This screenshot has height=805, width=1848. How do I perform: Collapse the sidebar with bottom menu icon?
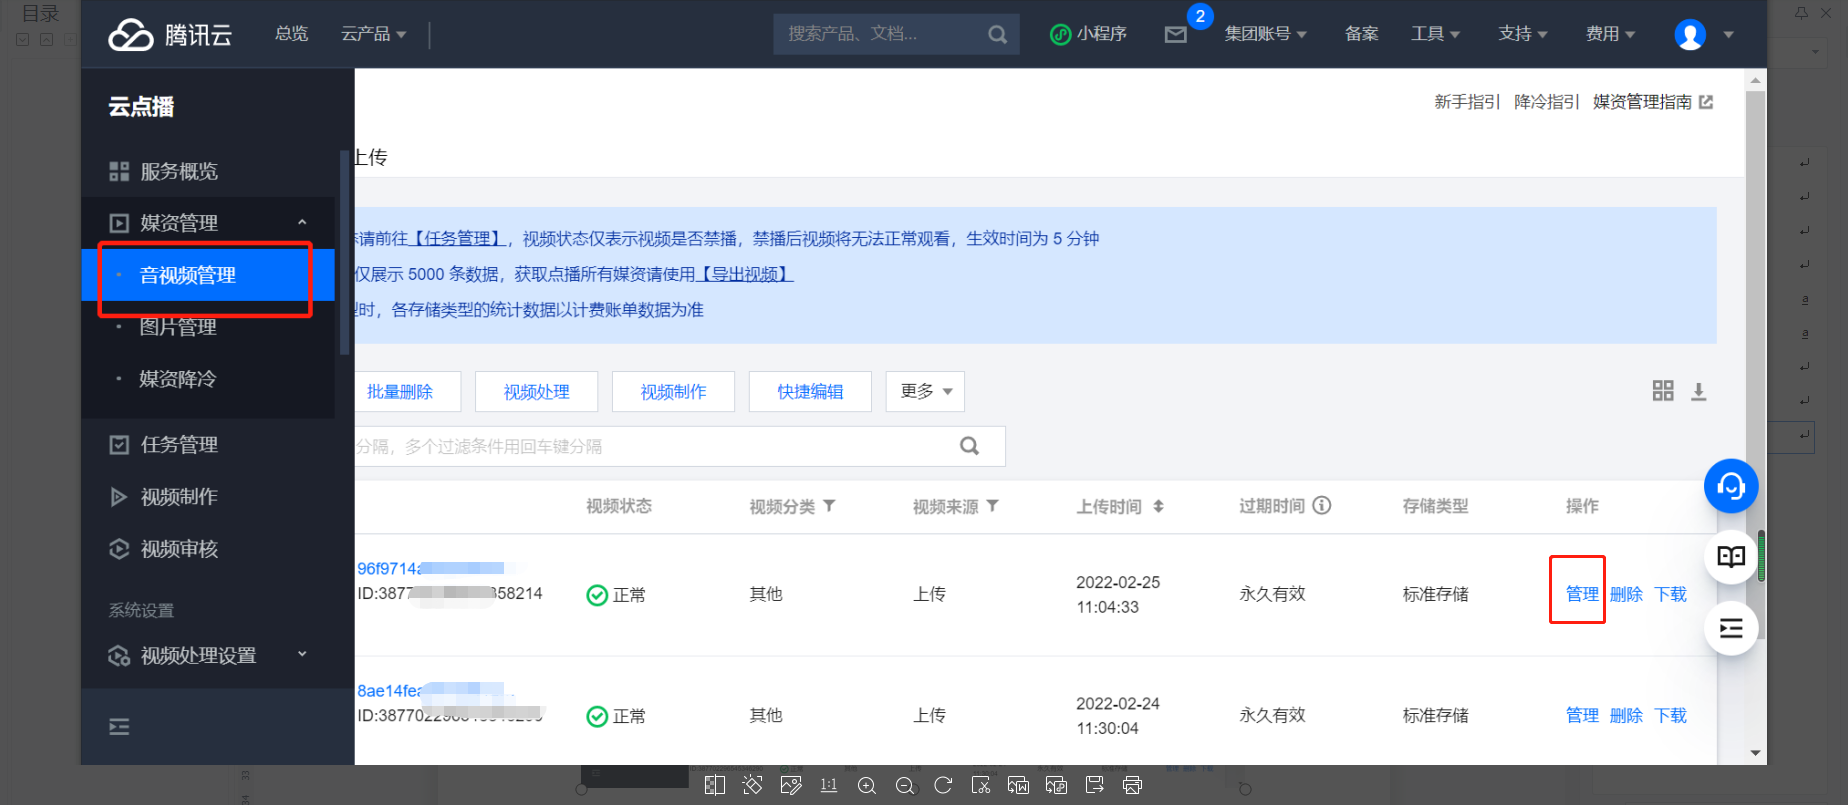coord(119,726)
